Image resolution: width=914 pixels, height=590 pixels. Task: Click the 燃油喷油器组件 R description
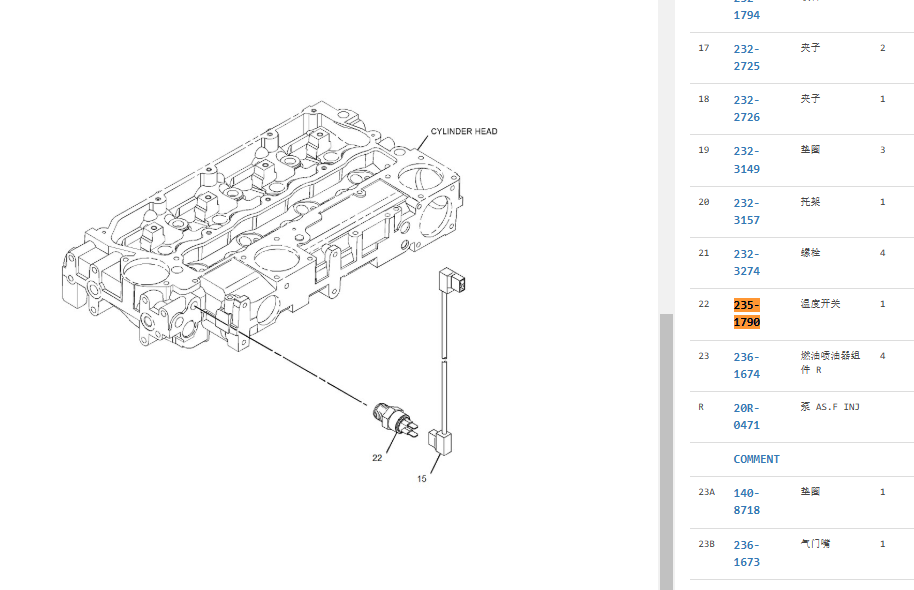tap(830, 362)
